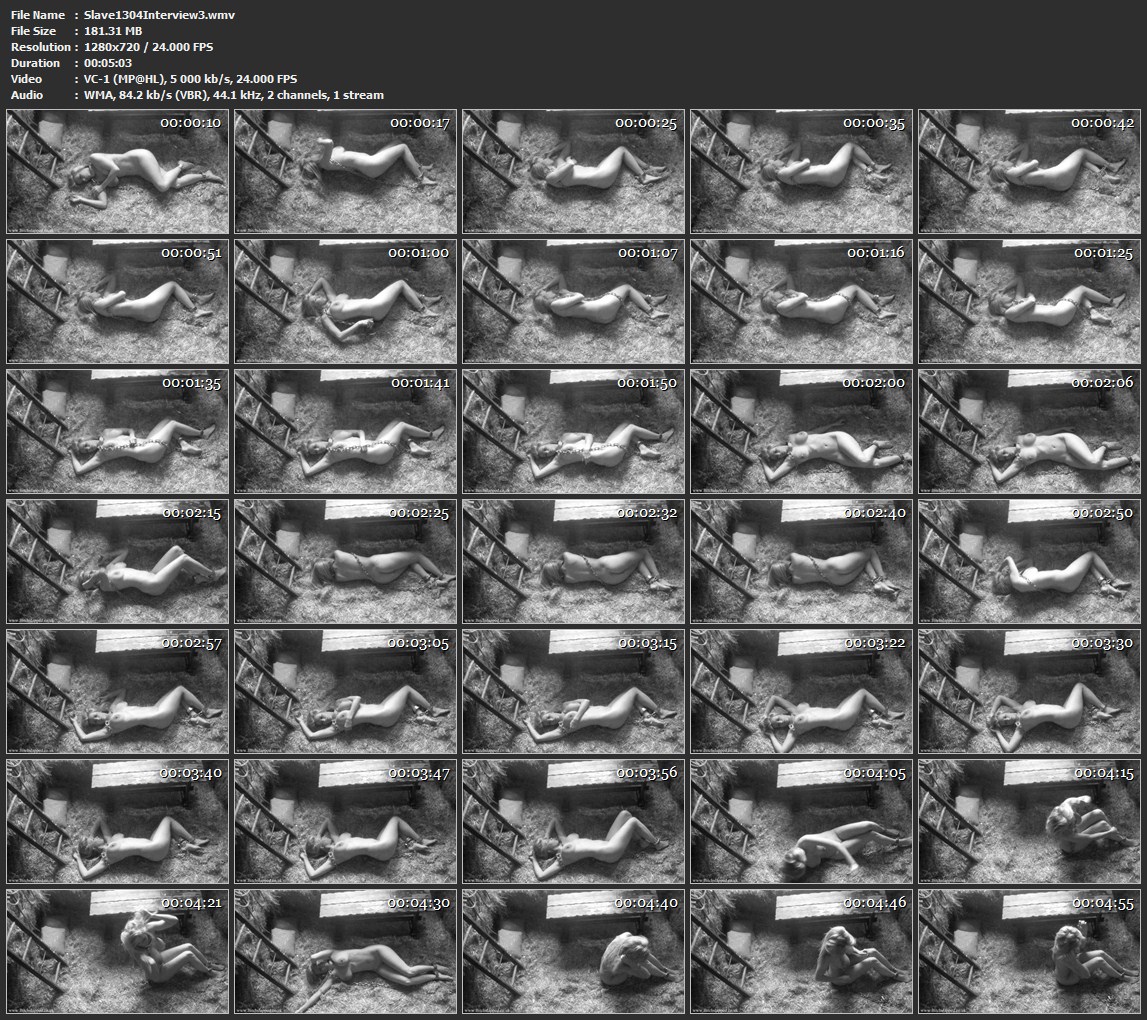Select the frame at 00:04:15
This screenshot has width=1147, height=1020.
pyautogui.click(x=1029, y=822)
